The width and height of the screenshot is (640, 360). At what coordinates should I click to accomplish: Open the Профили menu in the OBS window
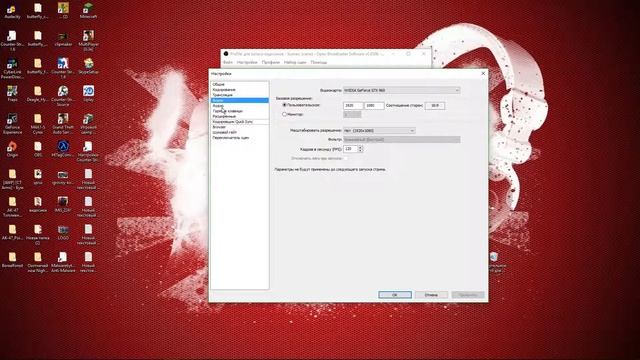pyautogui.click(x=271, y=62)
